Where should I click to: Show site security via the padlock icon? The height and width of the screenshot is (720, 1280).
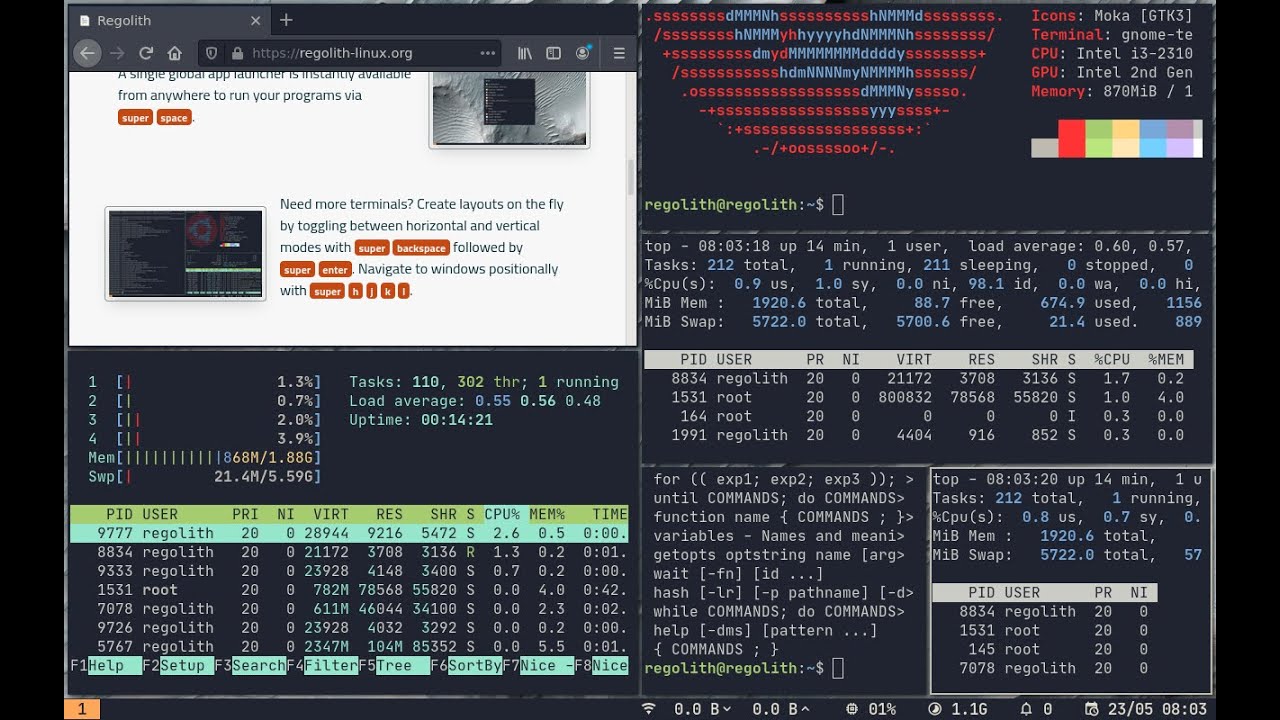click(237, 53)
